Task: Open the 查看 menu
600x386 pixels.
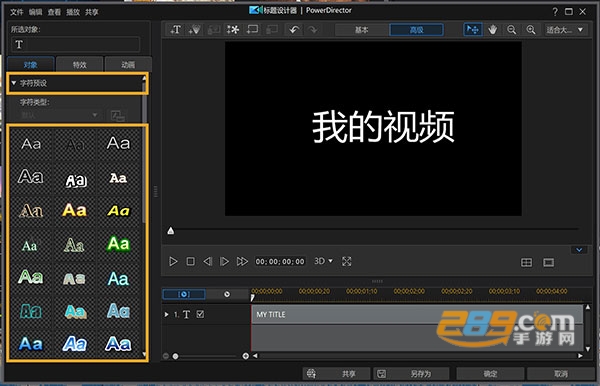Action: click(x=54, y=12)
